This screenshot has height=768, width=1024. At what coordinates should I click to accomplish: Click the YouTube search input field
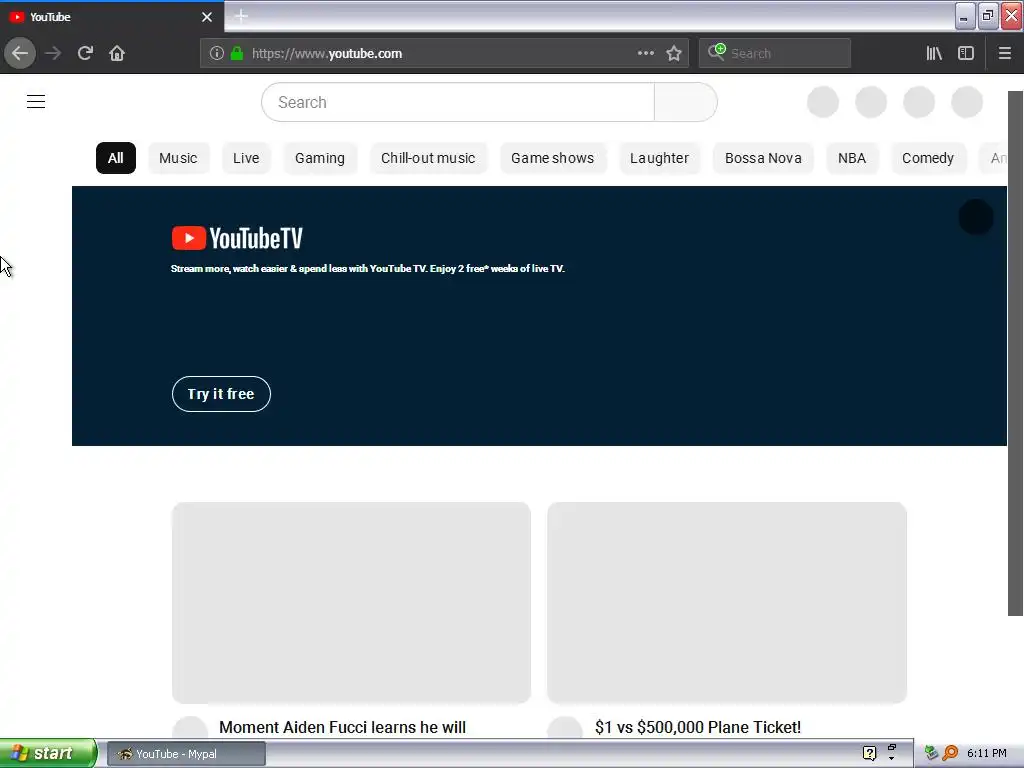click(458, 102)
